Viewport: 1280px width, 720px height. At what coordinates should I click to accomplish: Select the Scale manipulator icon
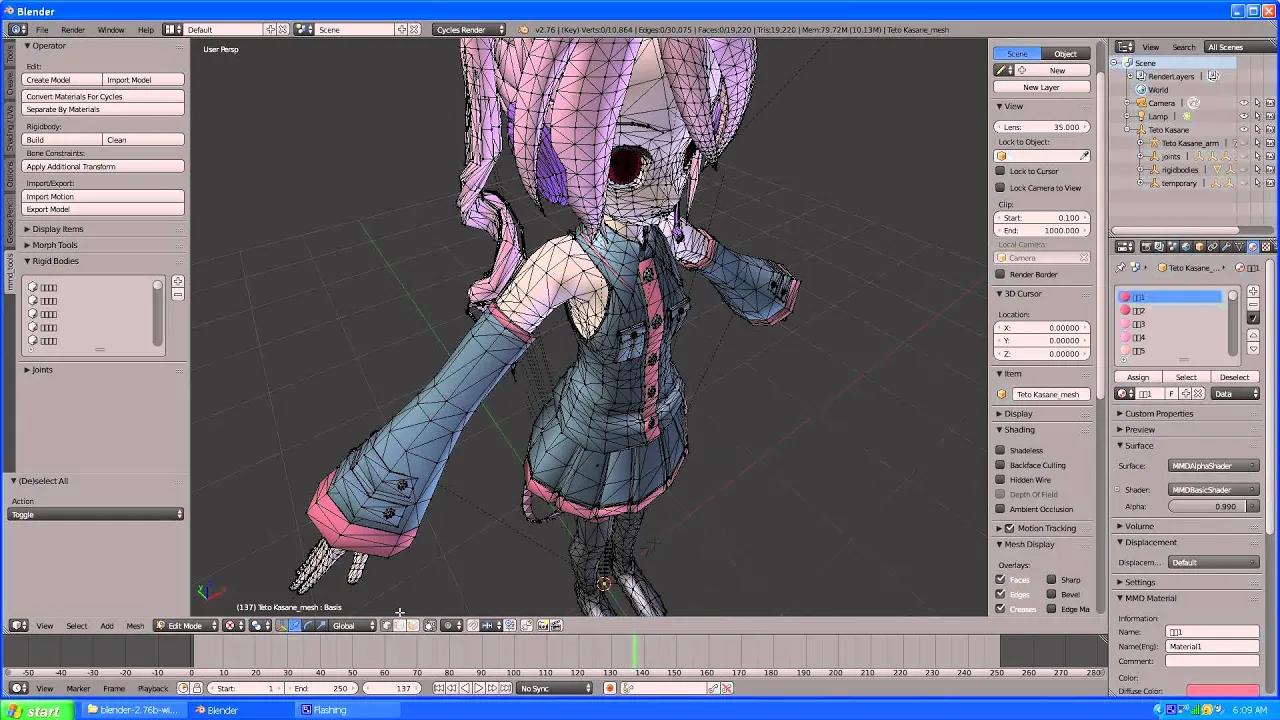pos(321,625)
